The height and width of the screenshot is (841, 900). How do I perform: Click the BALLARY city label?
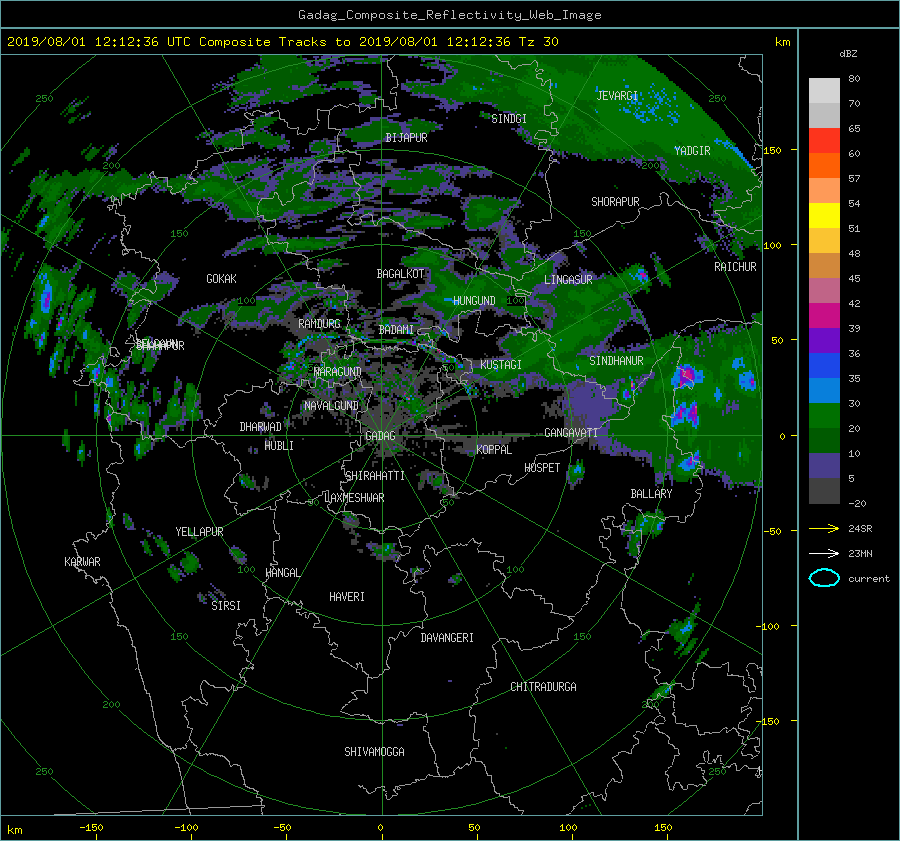click(x=651, y=494)
